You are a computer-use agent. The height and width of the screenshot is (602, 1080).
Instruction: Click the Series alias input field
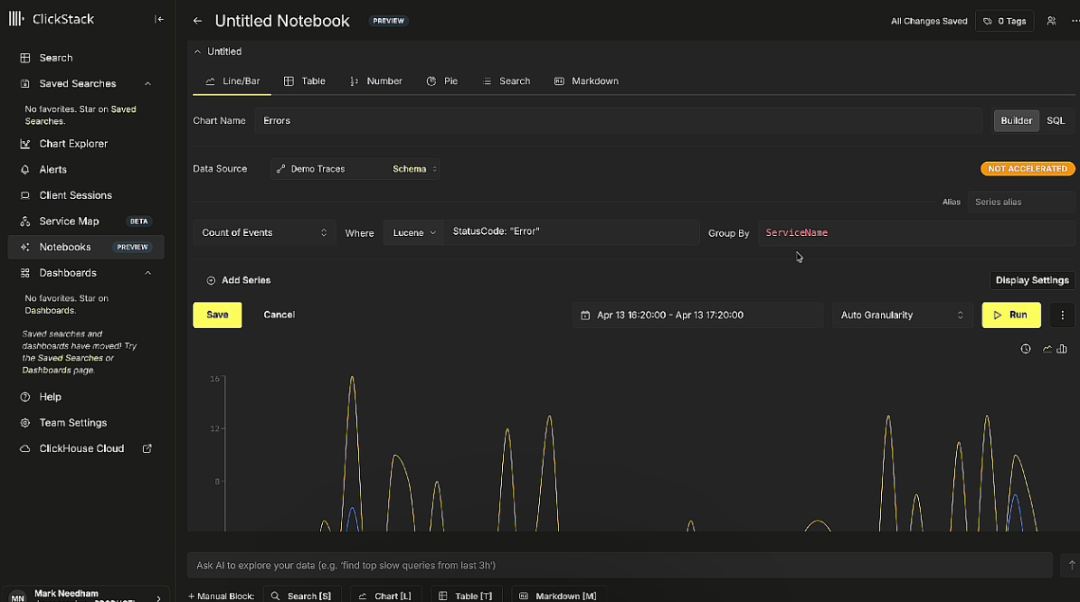[x=1021, y=202]
